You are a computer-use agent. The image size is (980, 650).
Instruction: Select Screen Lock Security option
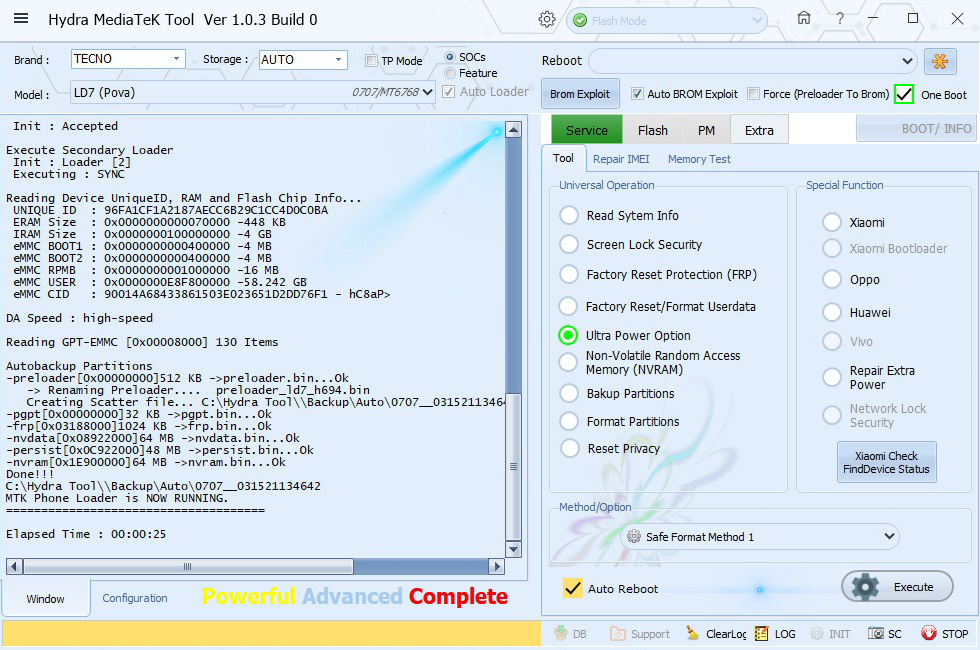click(569, 244)
